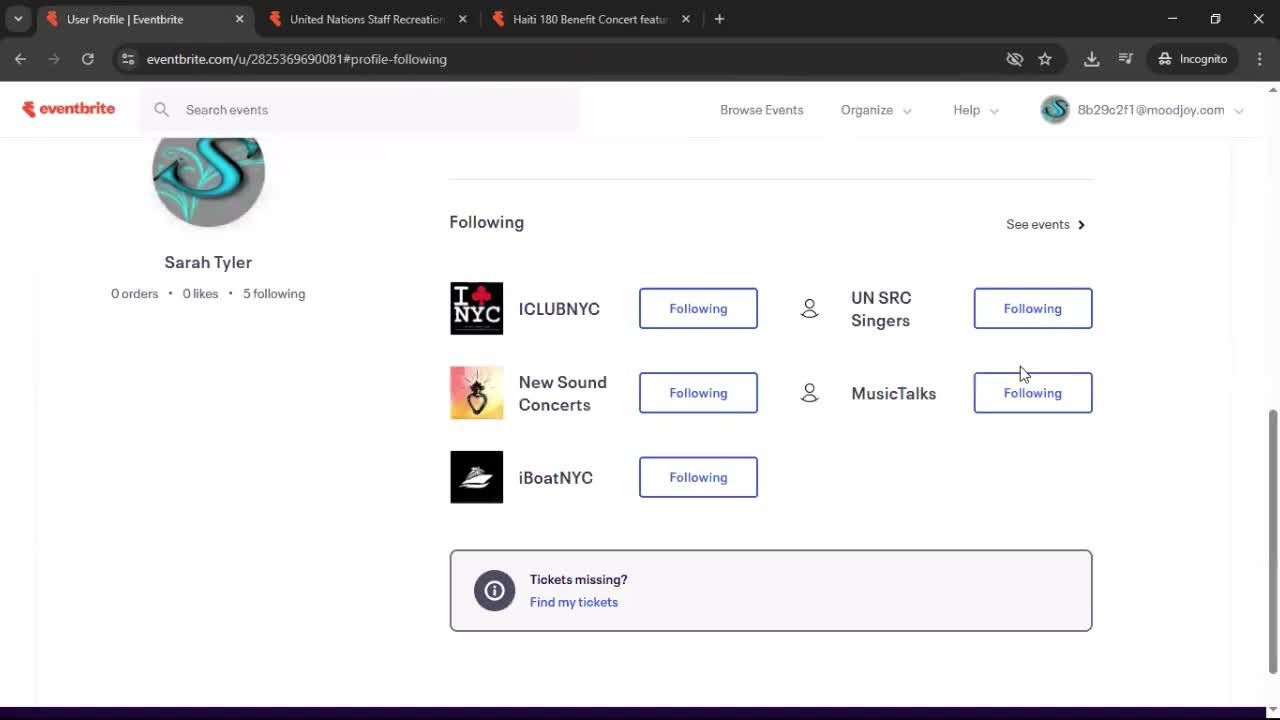
Task: Close the Haiti 180 Benefit Concert tab
Action: [686, 19]
